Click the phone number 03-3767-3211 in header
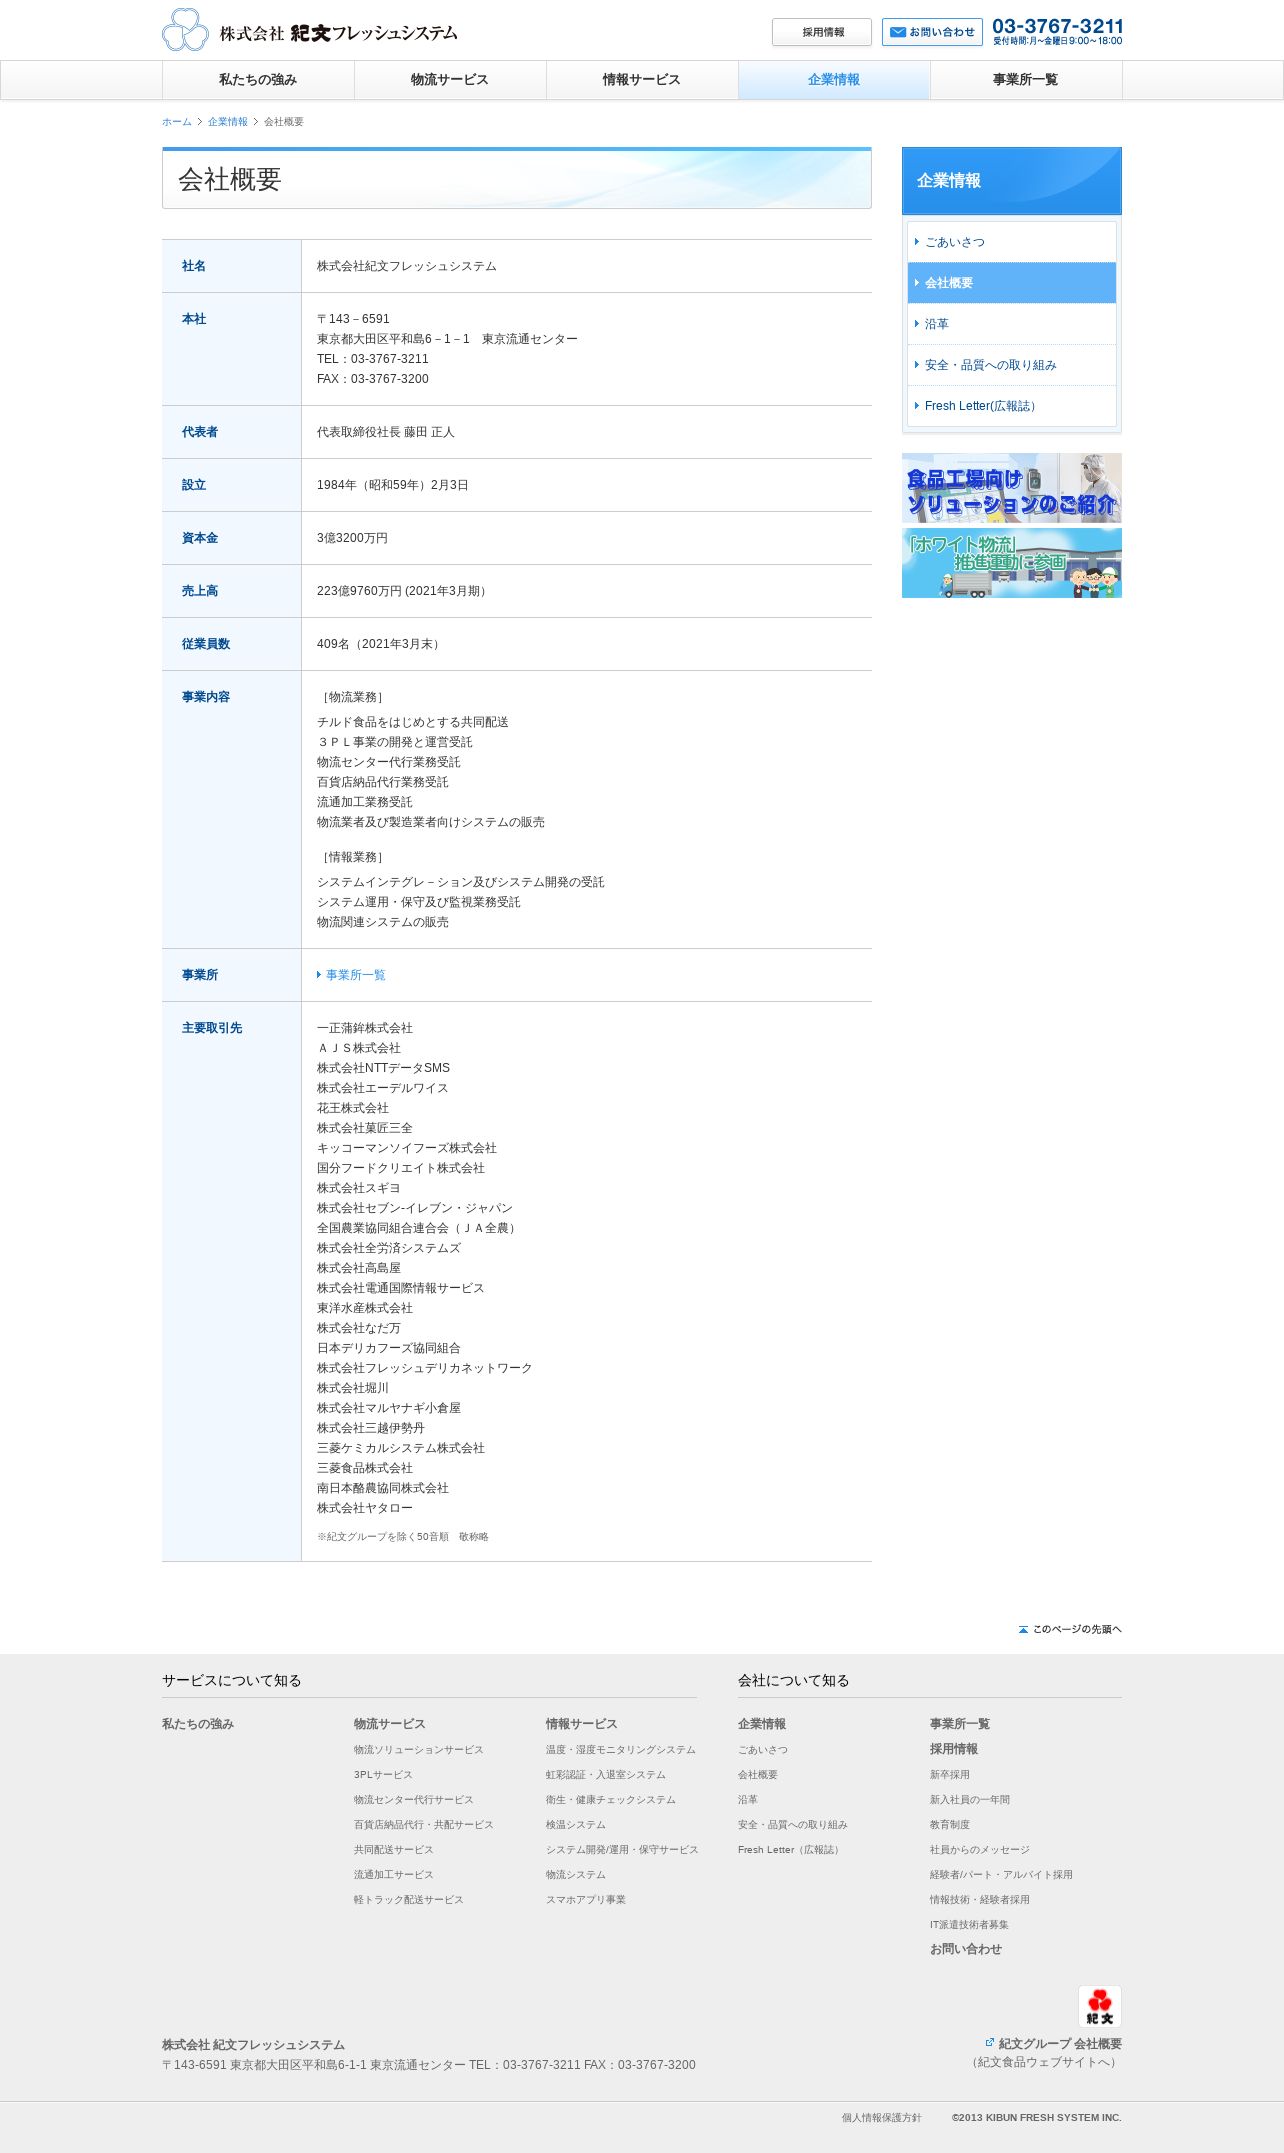 pyautogui.click(x=1058, y=26)
